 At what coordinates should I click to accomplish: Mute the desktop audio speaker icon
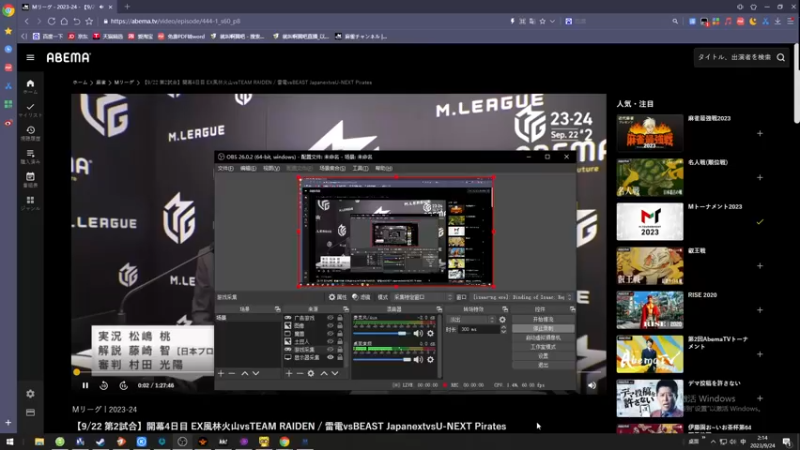(x=418, y=360)
